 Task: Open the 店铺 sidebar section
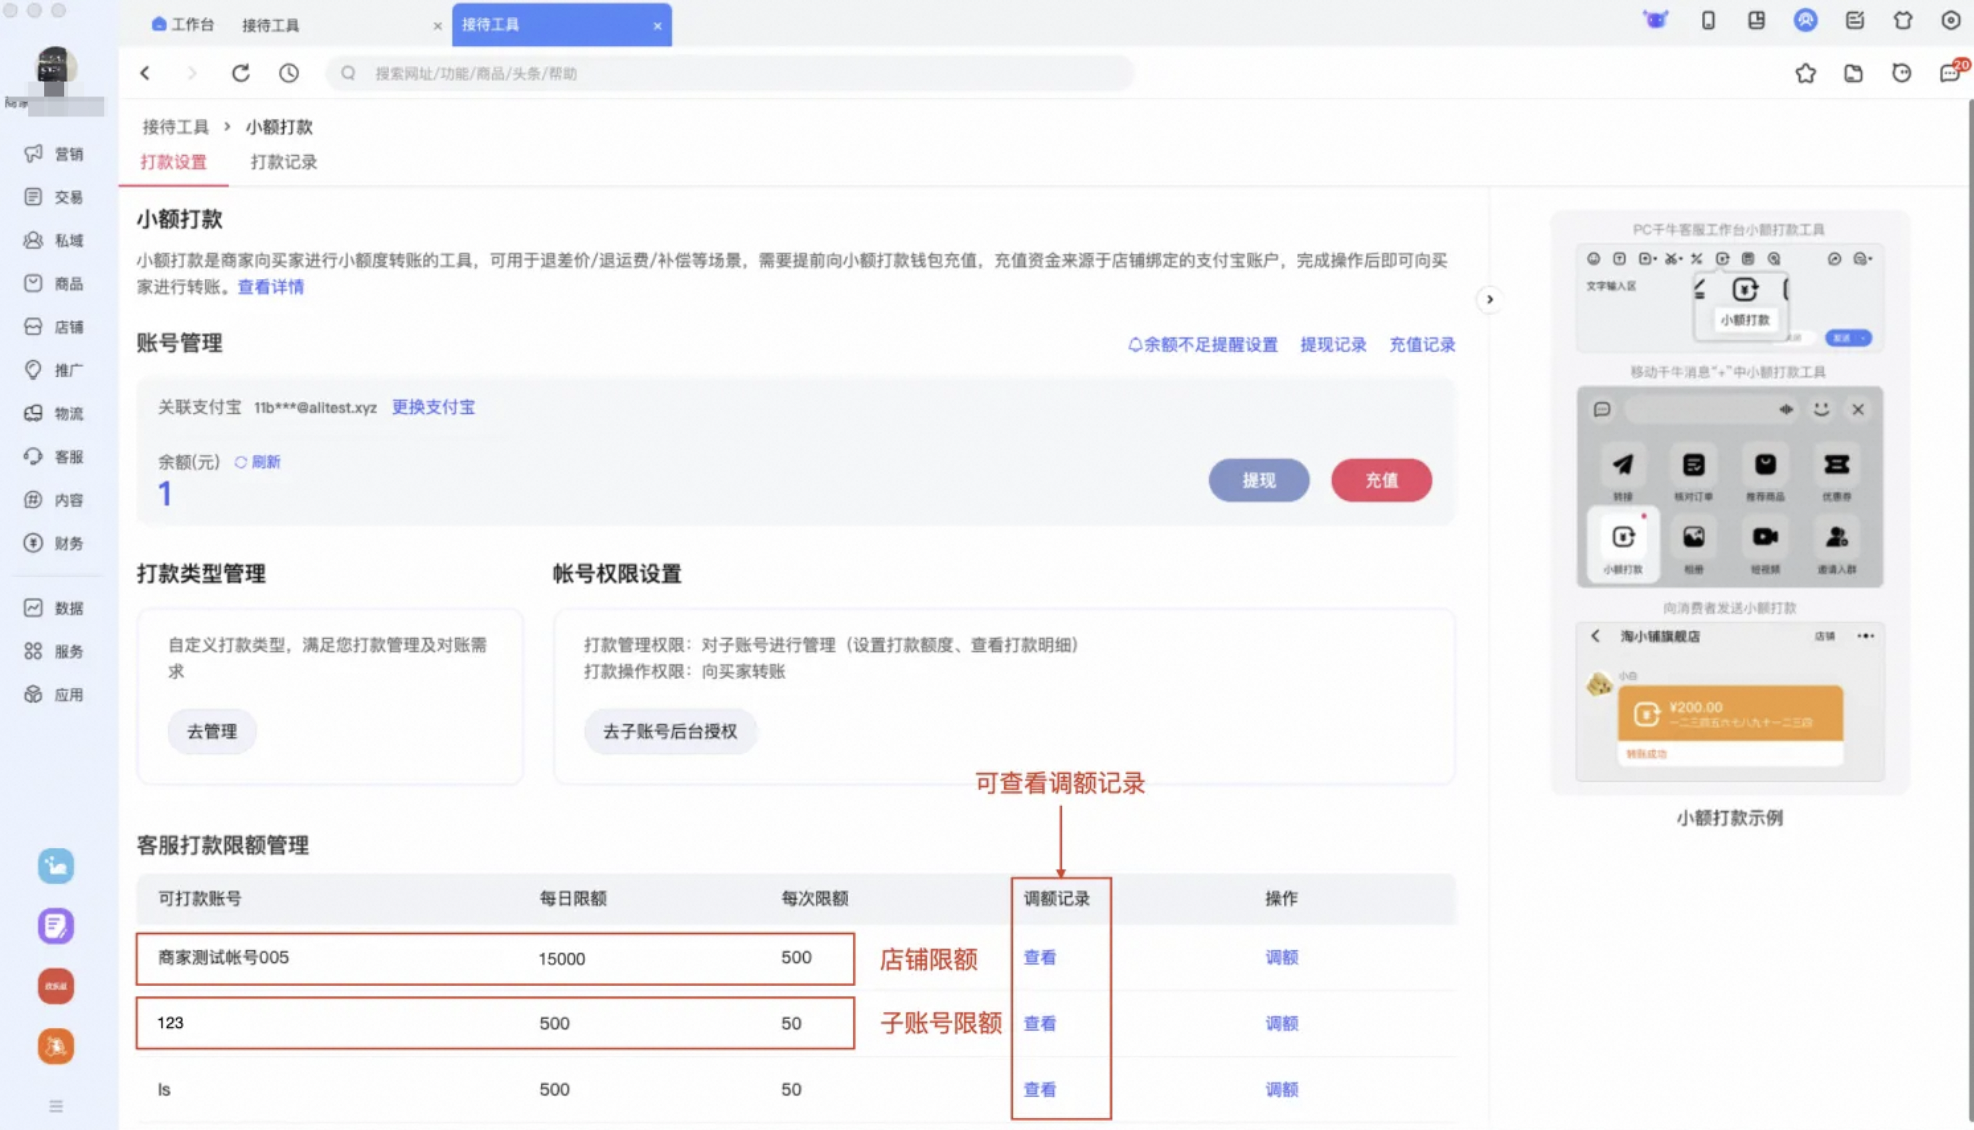55,327
